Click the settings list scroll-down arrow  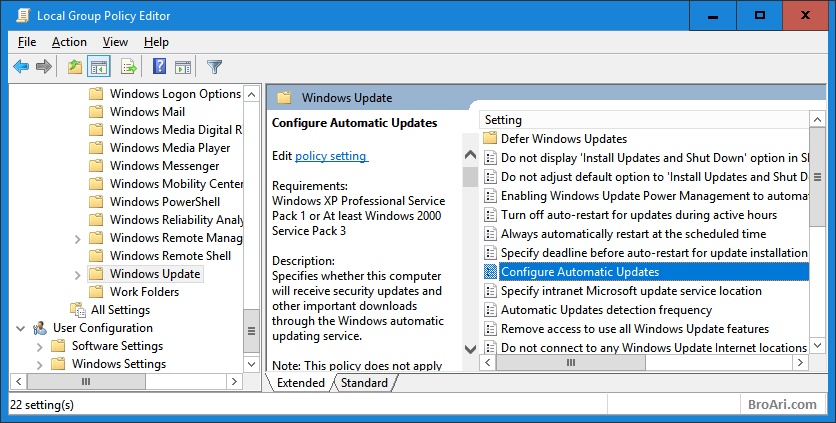(817, 345)
